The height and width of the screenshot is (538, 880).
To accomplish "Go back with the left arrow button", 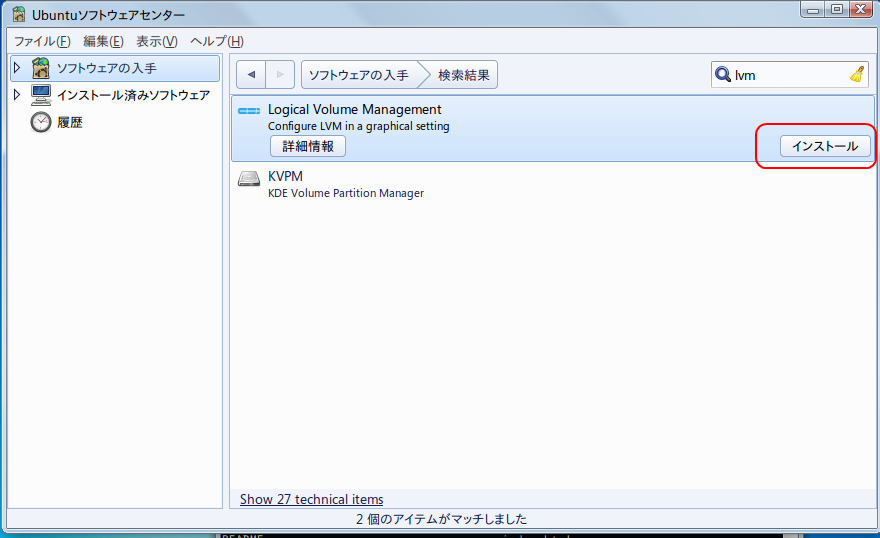I will pos(251,75).
